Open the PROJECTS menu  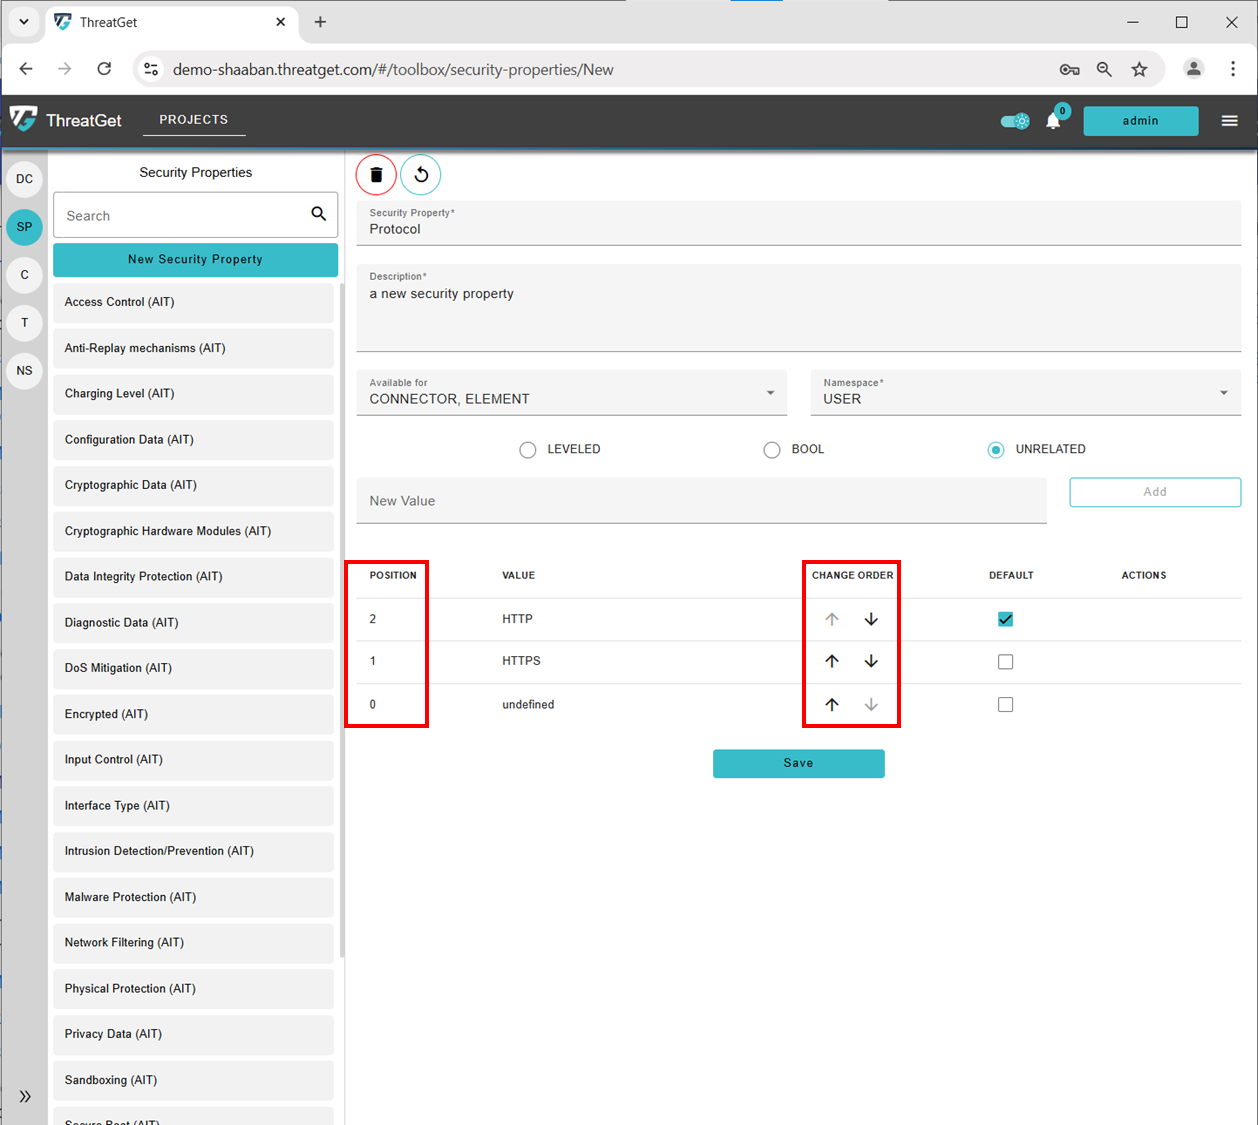[194, 119]
